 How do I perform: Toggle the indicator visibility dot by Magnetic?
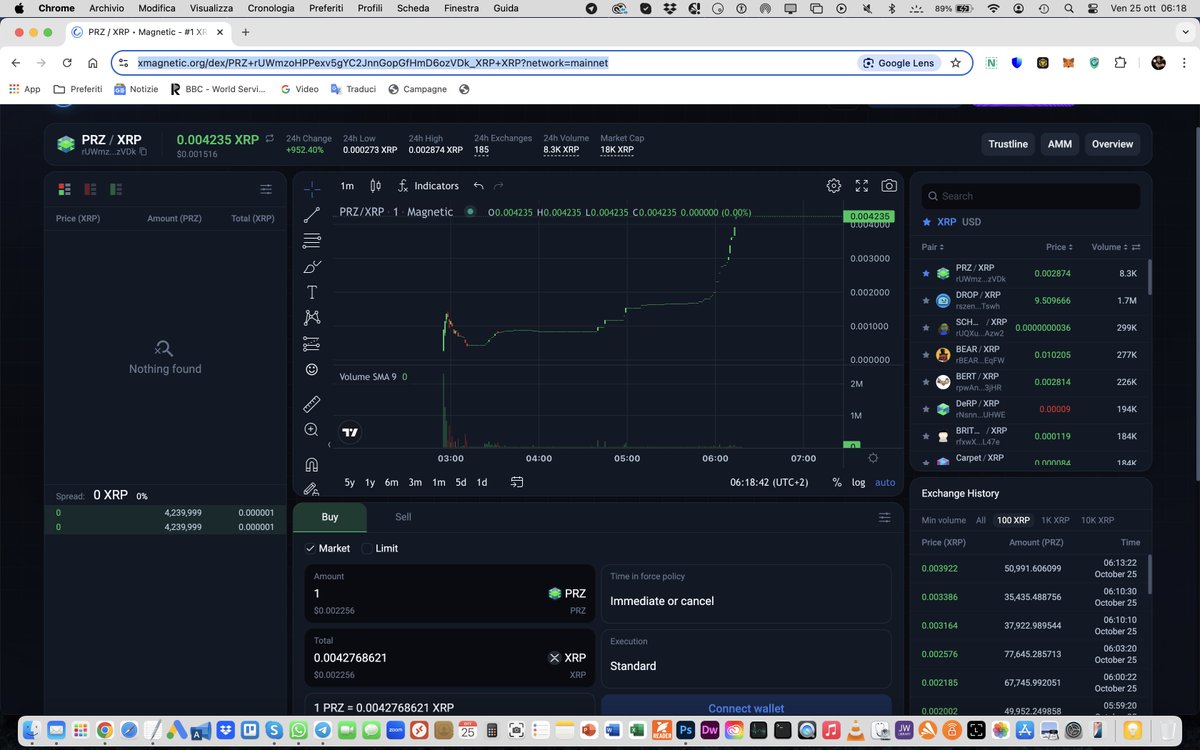tap(470, 212)
